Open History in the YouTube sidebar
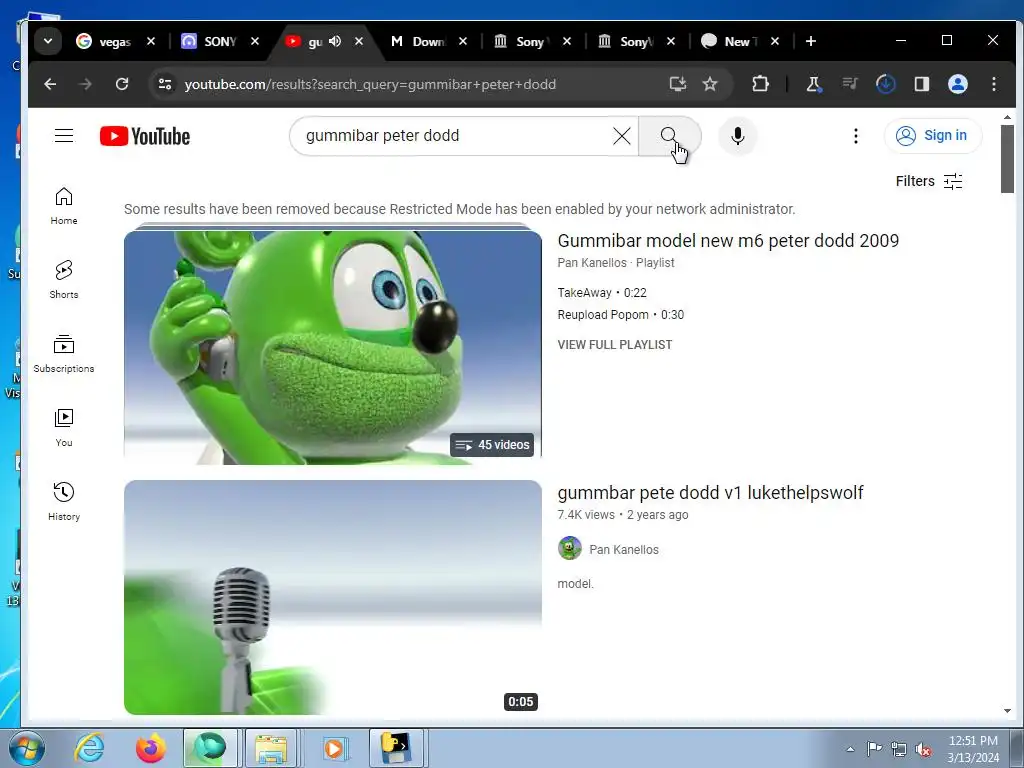The image size is (1024, 768). tap(64, 502)
